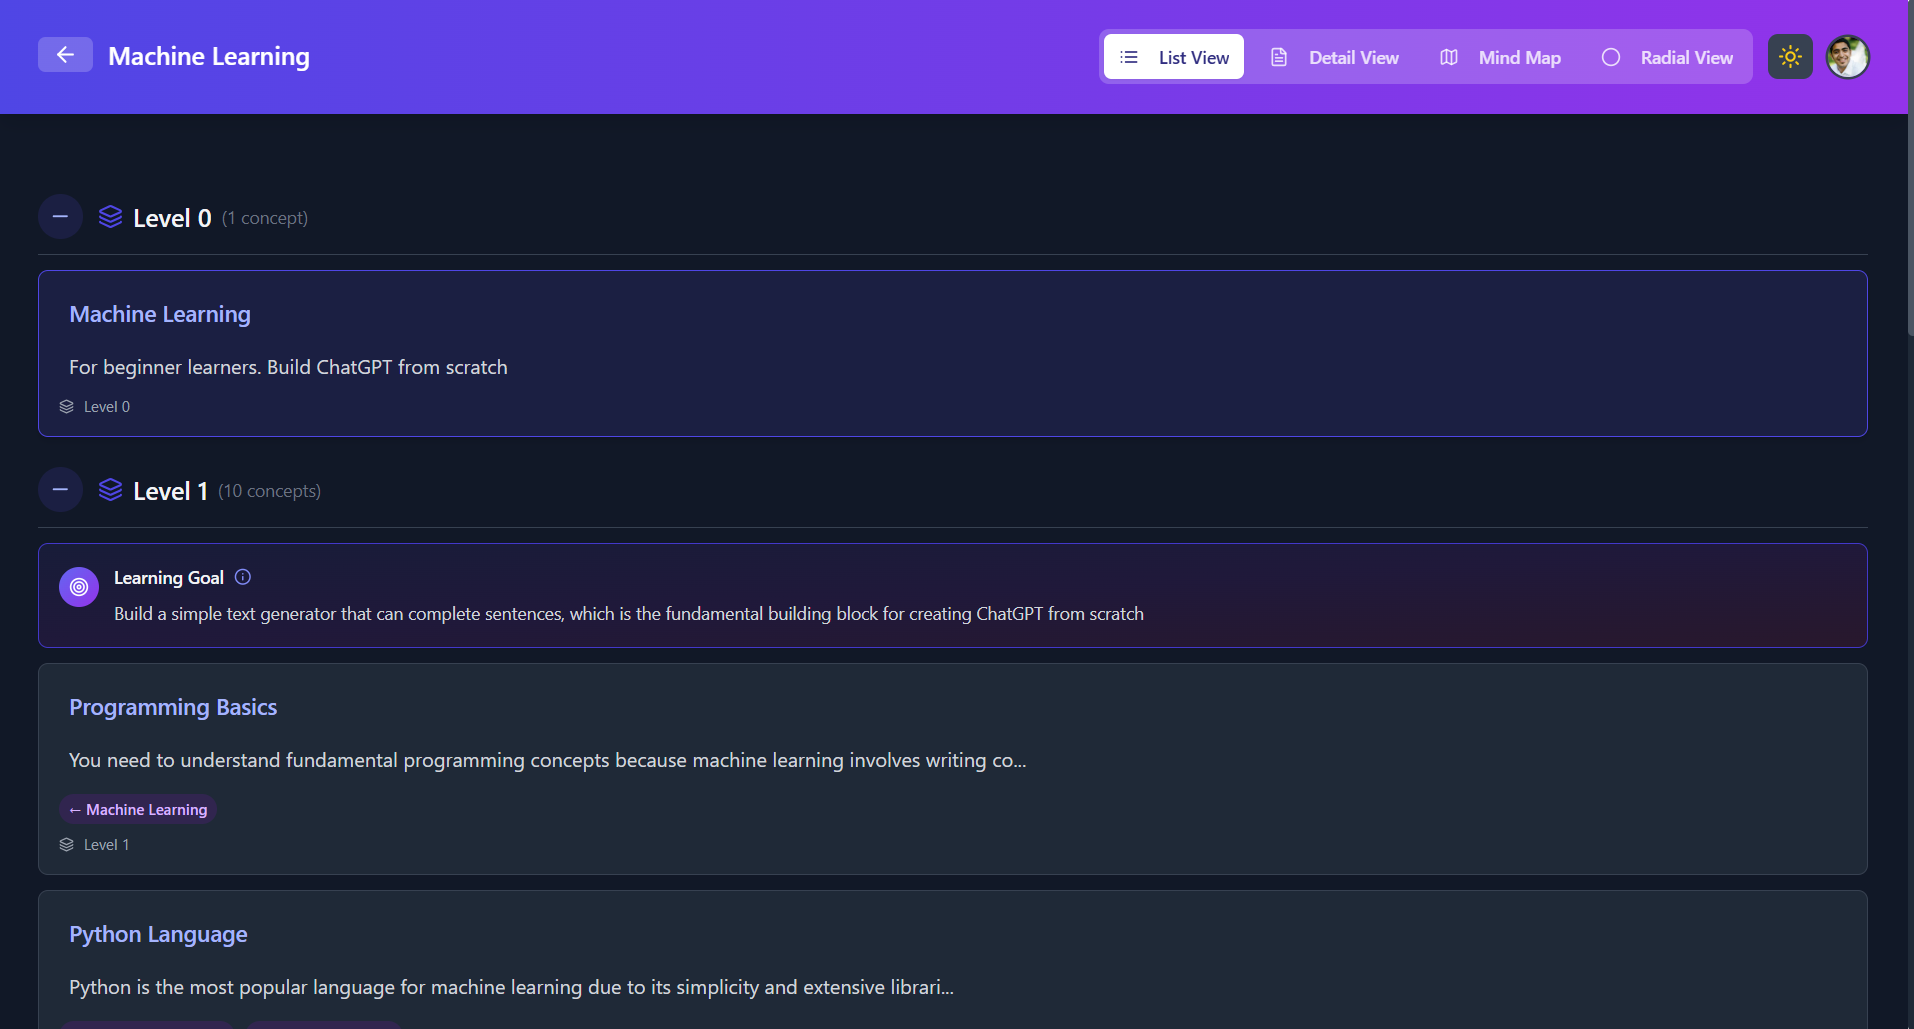Click the Learning Goal target icon
Image resolution: width=1914 pixels, height=1029 pixels.
pyautogui.click(x=79, y=587)
